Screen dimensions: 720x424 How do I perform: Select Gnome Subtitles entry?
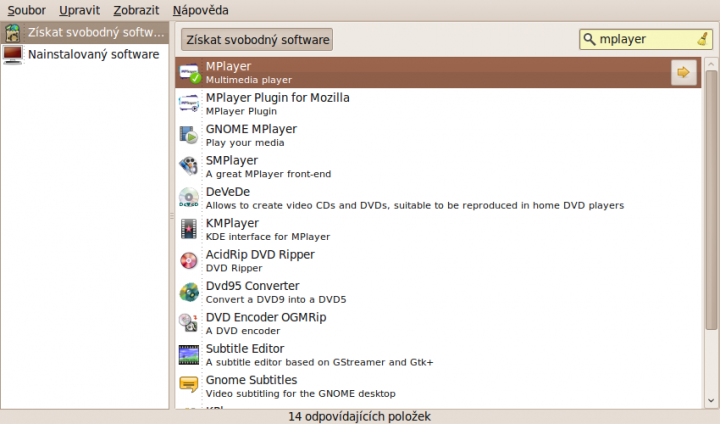(x=438, y=386)
